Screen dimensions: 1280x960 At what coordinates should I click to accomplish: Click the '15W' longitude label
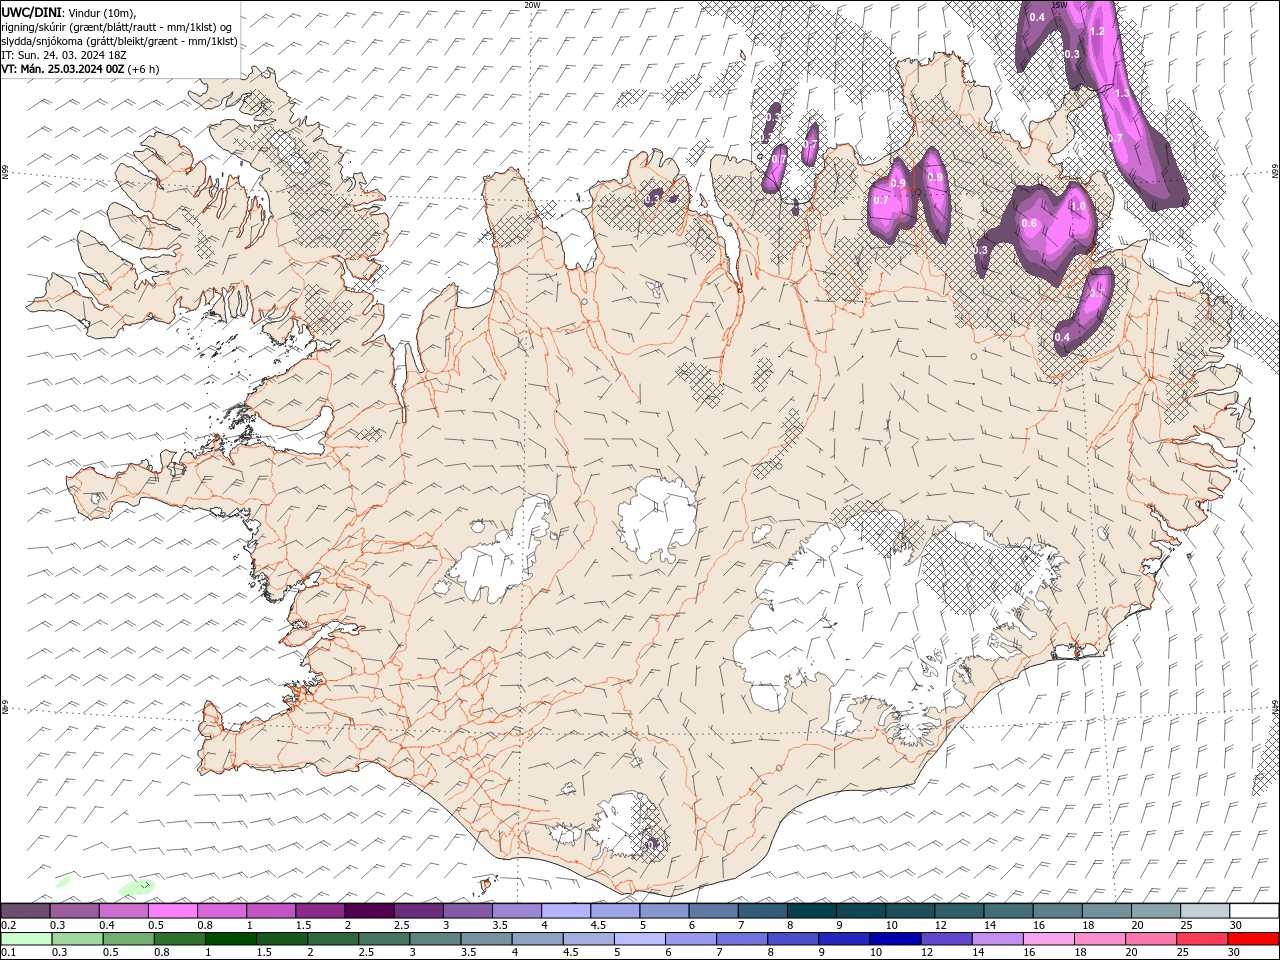click(1059, 5)
